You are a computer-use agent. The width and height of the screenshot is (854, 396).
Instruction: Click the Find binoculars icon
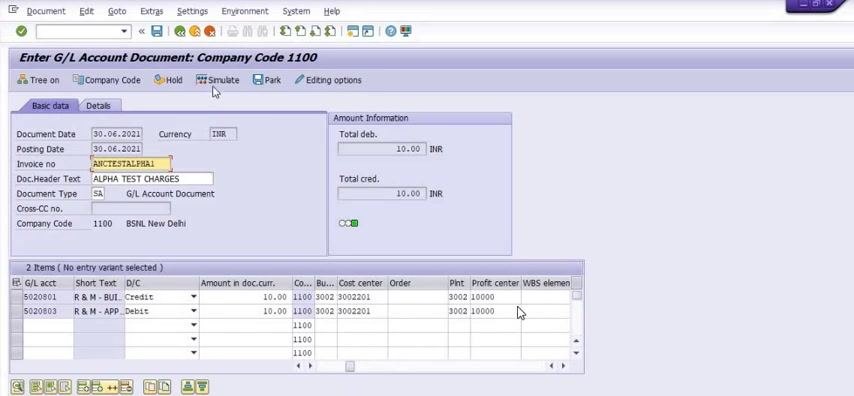[248, 32]
